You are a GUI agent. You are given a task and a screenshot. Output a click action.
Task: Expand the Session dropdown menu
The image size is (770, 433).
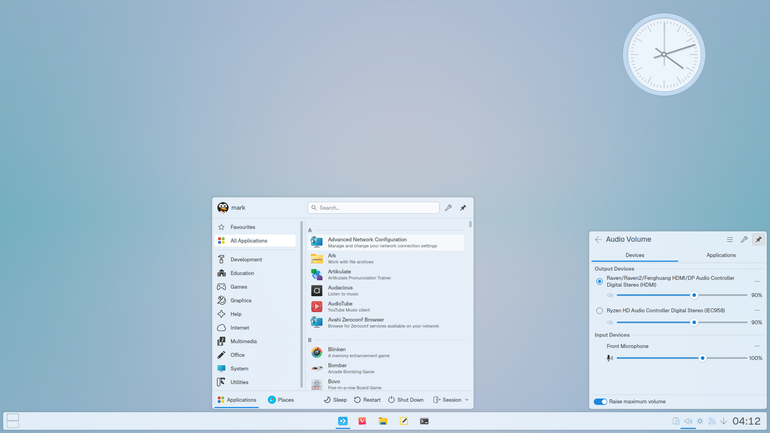451,400
